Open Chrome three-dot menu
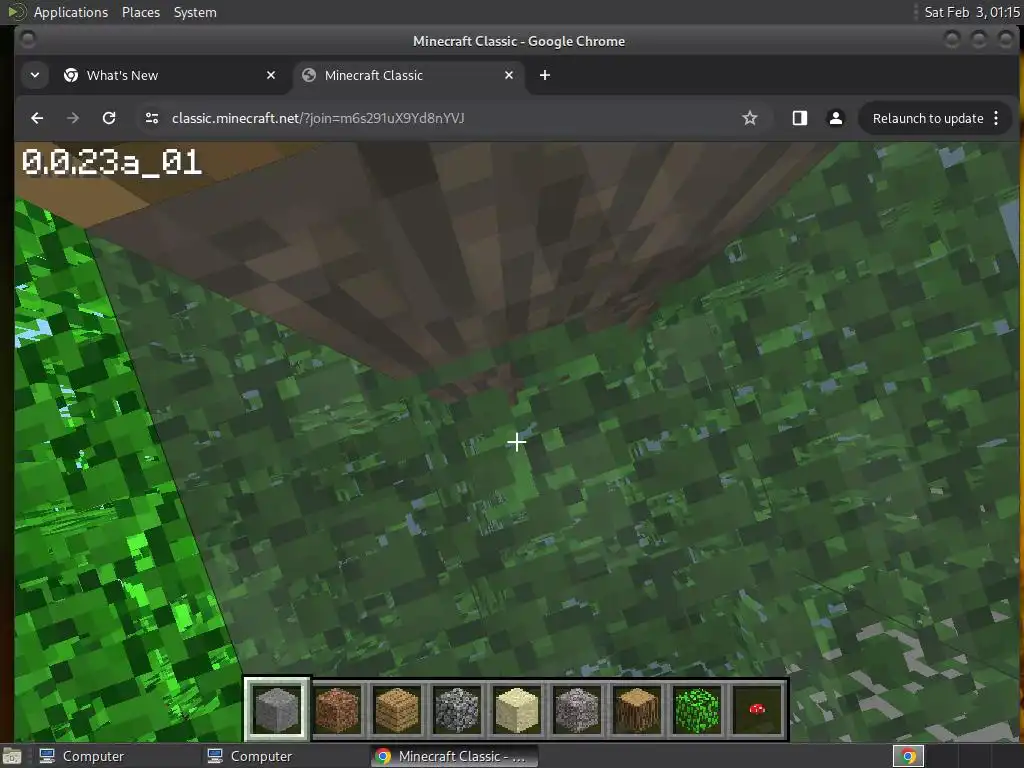This screenshot has height=768, width=1024. pos(997,118)
